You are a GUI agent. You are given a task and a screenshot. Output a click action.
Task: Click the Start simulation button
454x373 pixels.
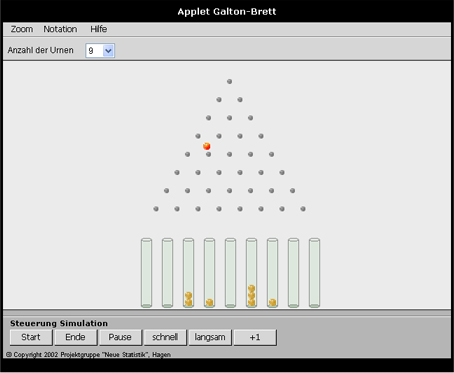pos(31,337)
